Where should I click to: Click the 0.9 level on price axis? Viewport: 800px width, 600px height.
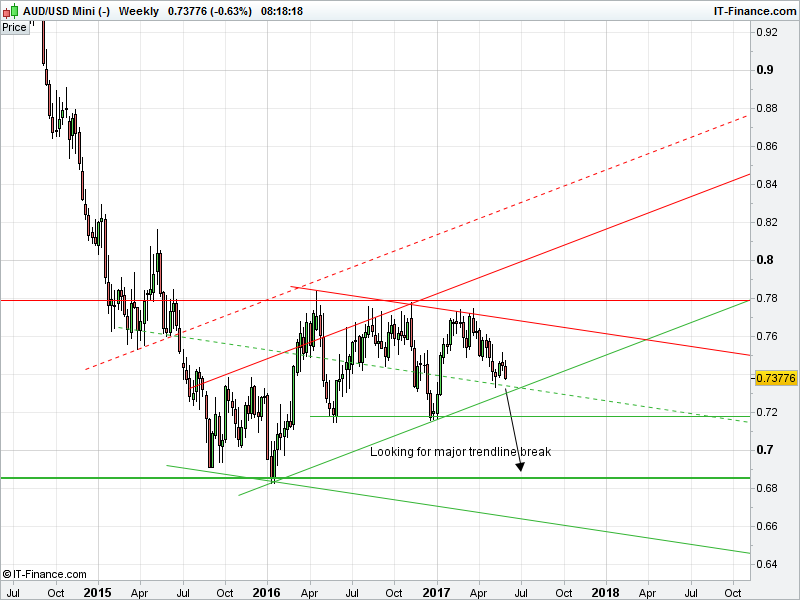tap(764, 70)
